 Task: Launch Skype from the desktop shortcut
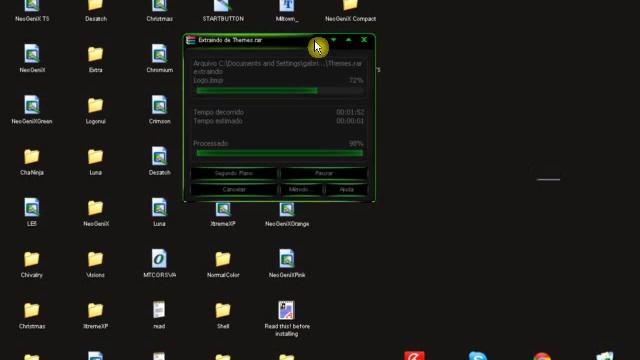(478, 356)
